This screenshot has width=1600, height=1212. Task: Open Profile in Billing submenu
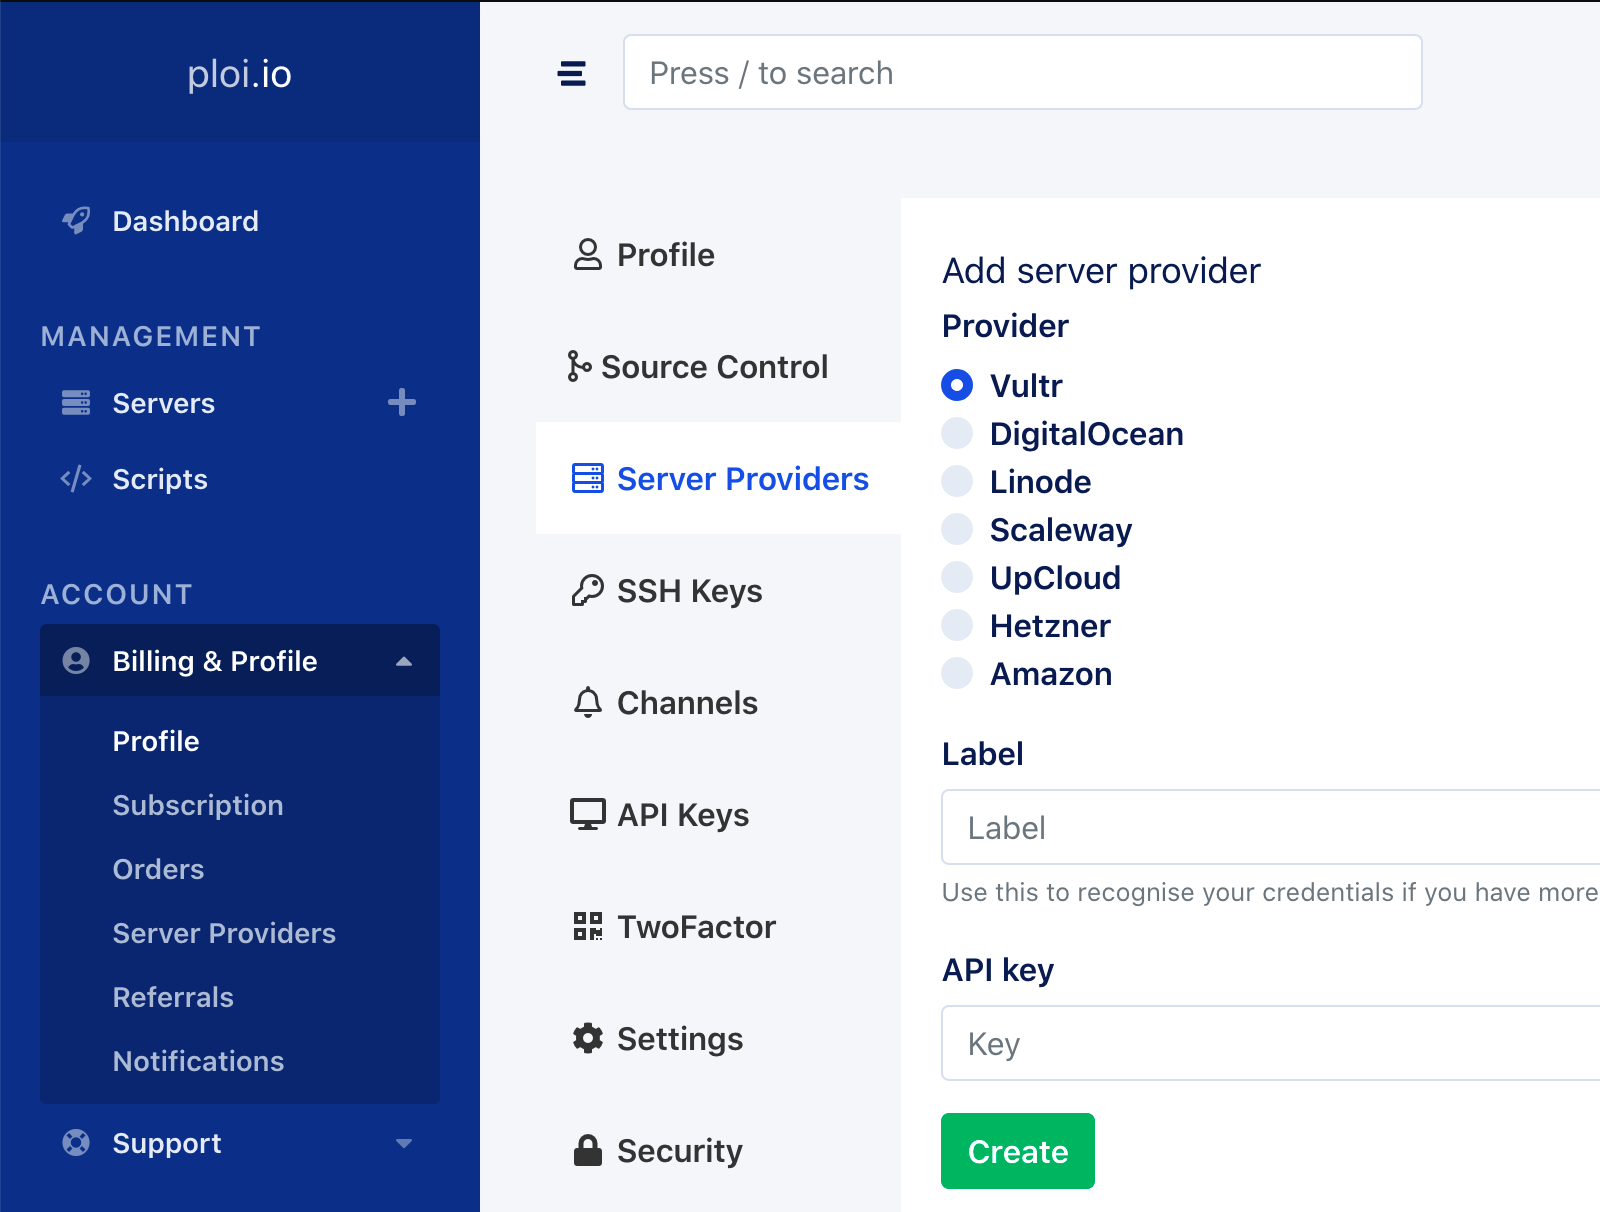156,741
